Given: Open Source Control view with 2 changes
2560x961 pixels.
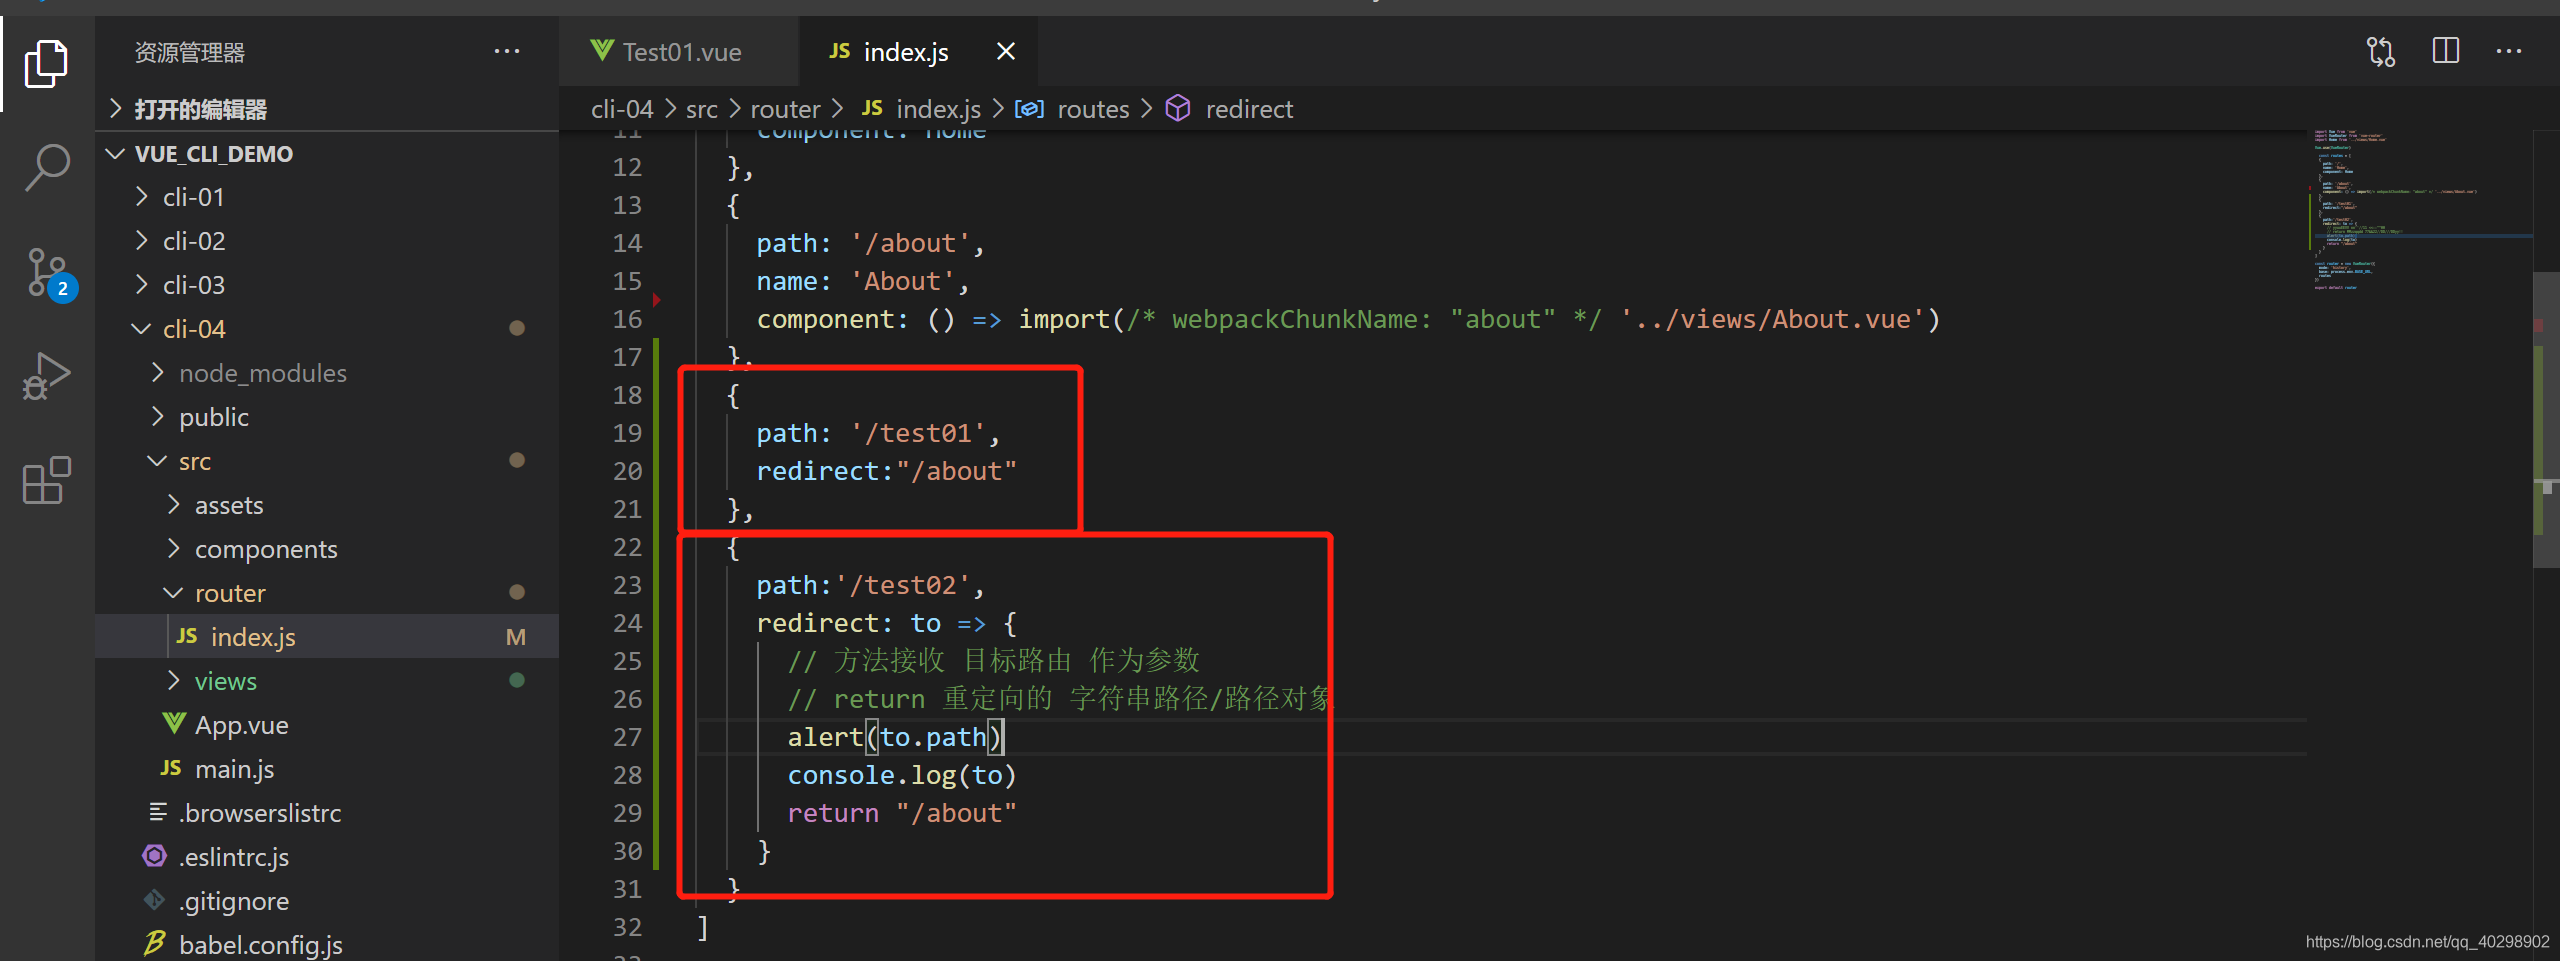Looking at the screenshot, I should click(x=48, y=273).
